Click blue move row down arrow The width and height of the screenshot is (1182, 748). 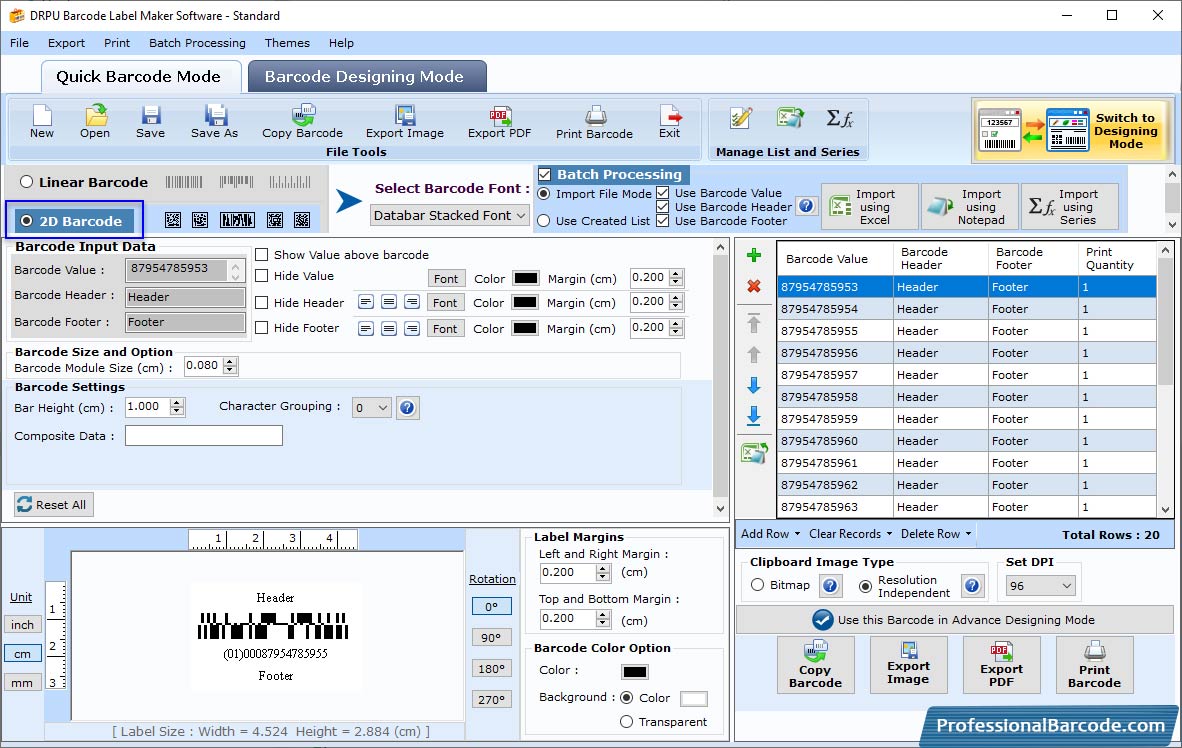click(753, 385)
